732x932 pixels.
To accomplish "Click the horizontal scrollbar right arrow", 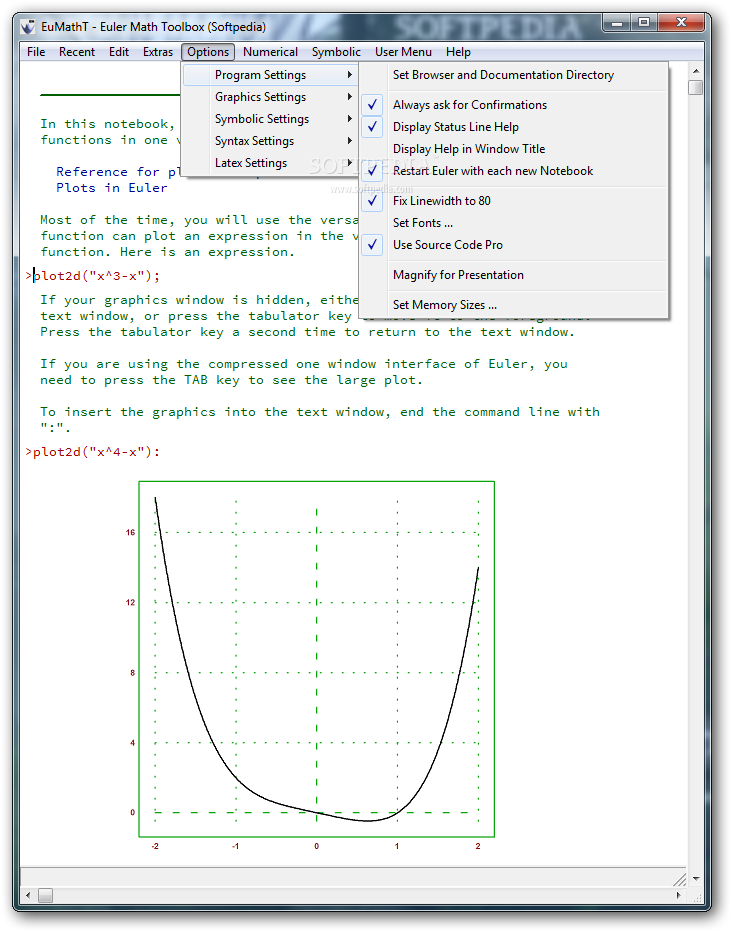I will (x=679, y=895).
